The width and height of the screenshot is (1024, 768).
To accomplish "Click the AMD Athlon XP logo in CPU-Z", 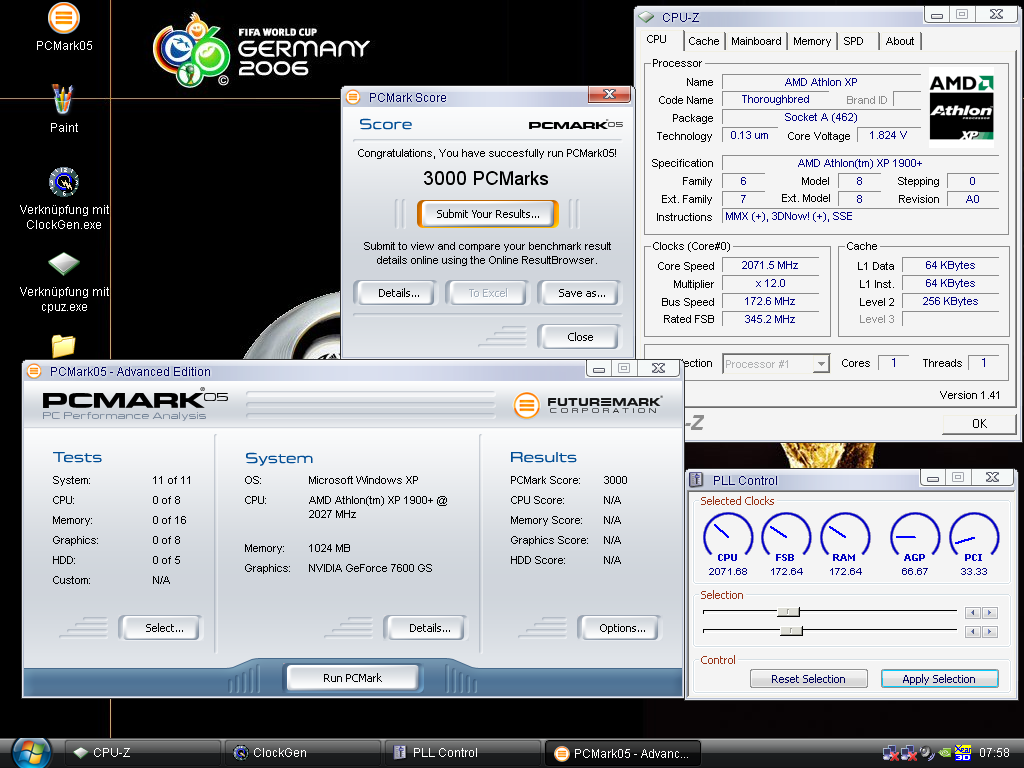I will click(x=961, y=106).
